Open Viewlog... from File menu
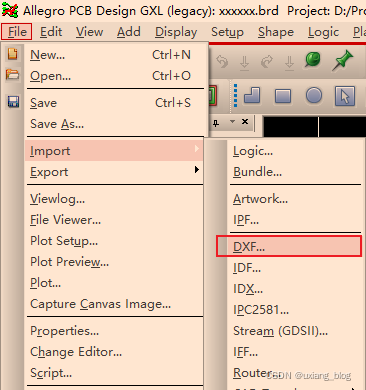 [x=114, y=199]
